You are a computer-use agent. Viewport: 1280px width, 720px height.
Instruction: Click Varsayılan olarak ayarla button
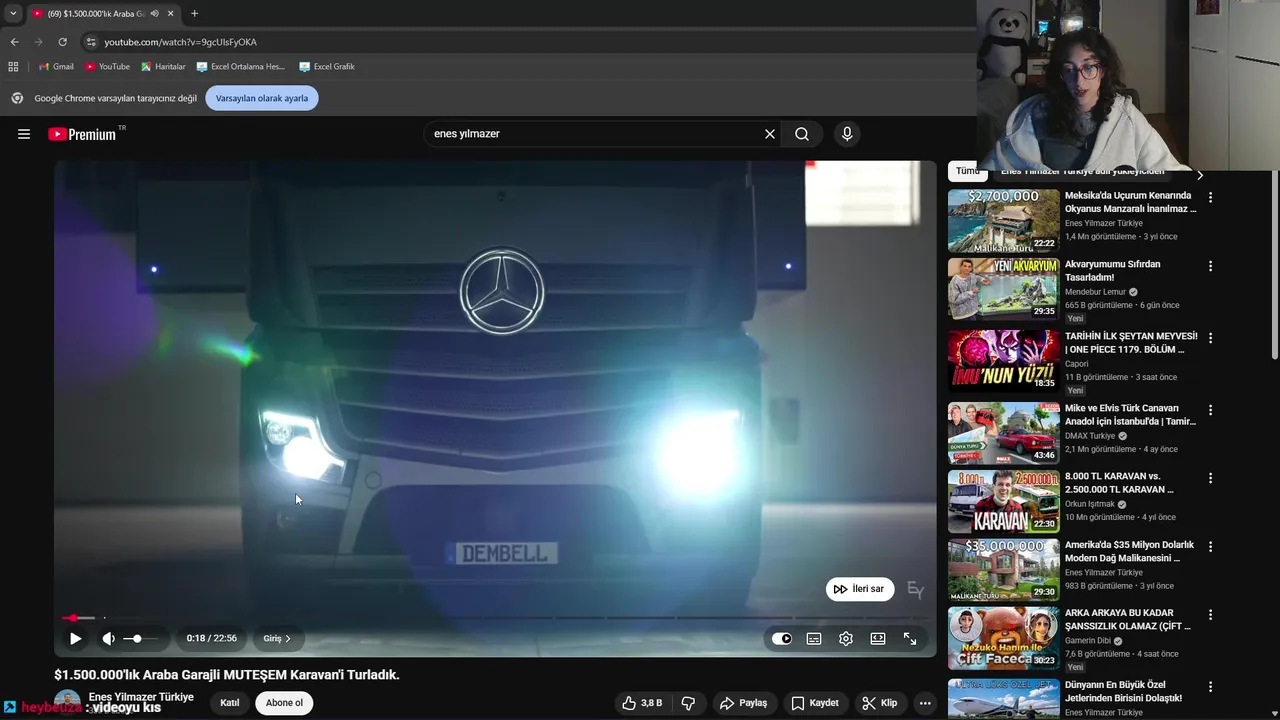[262, 98]
